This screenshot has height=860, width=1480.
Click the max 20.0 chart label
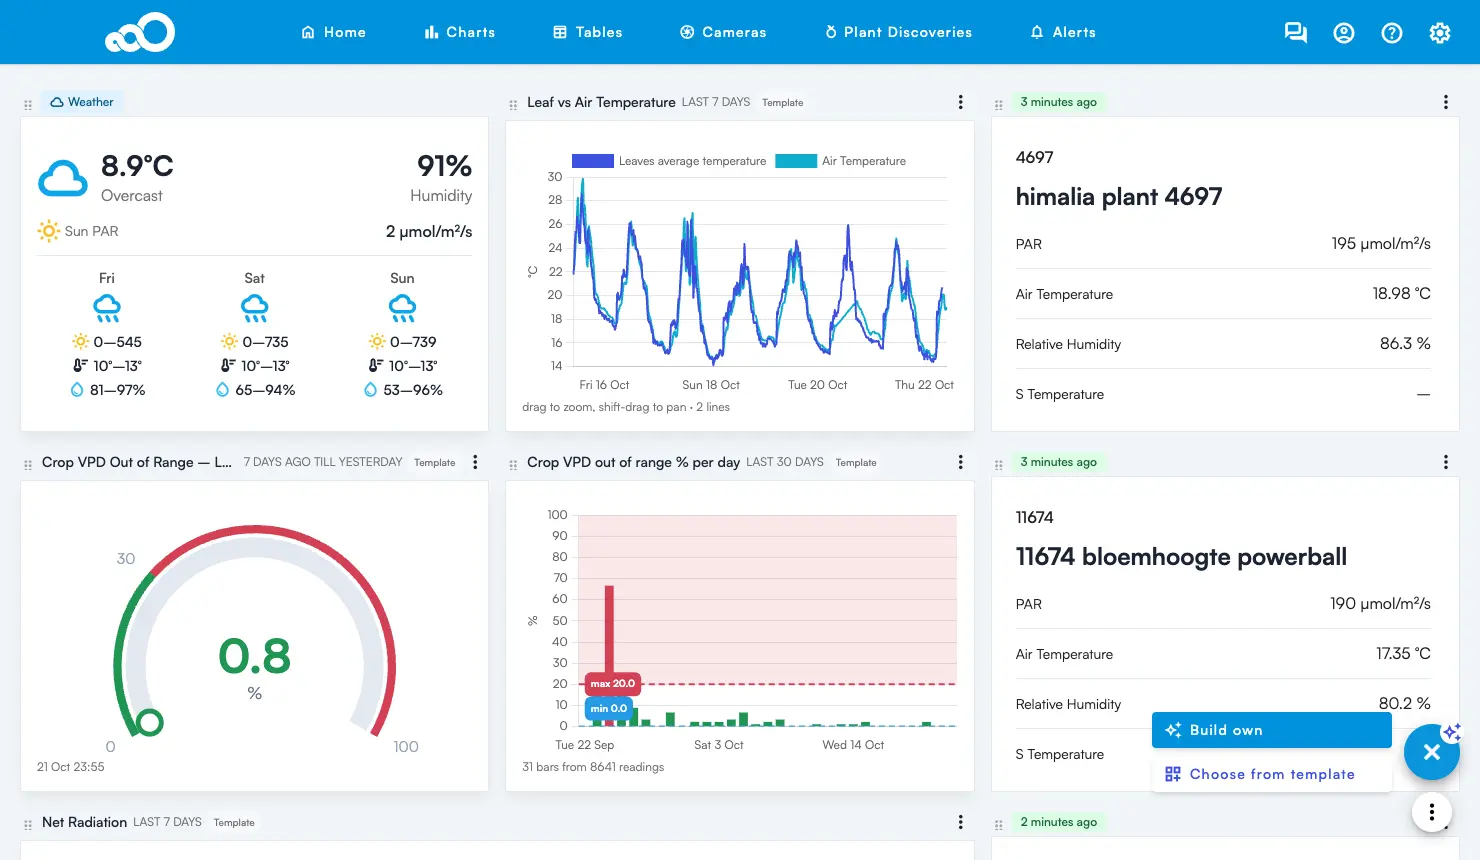[613, 684]
